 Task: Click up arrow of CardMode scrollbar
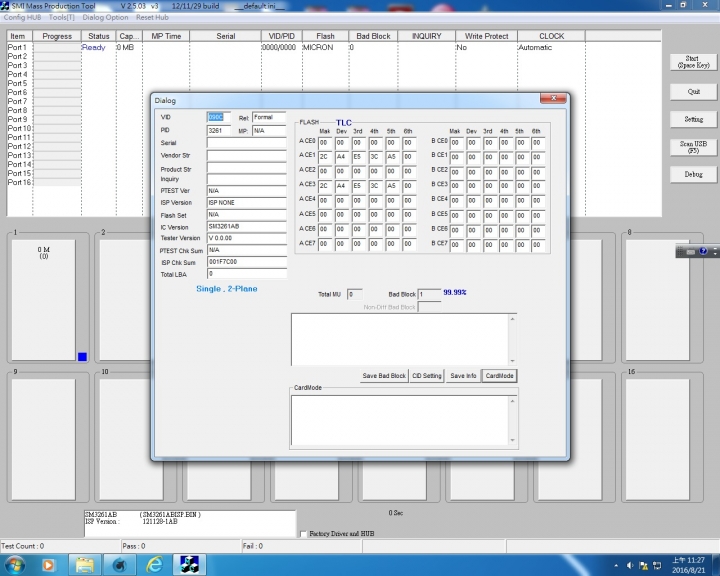[512, 401]
